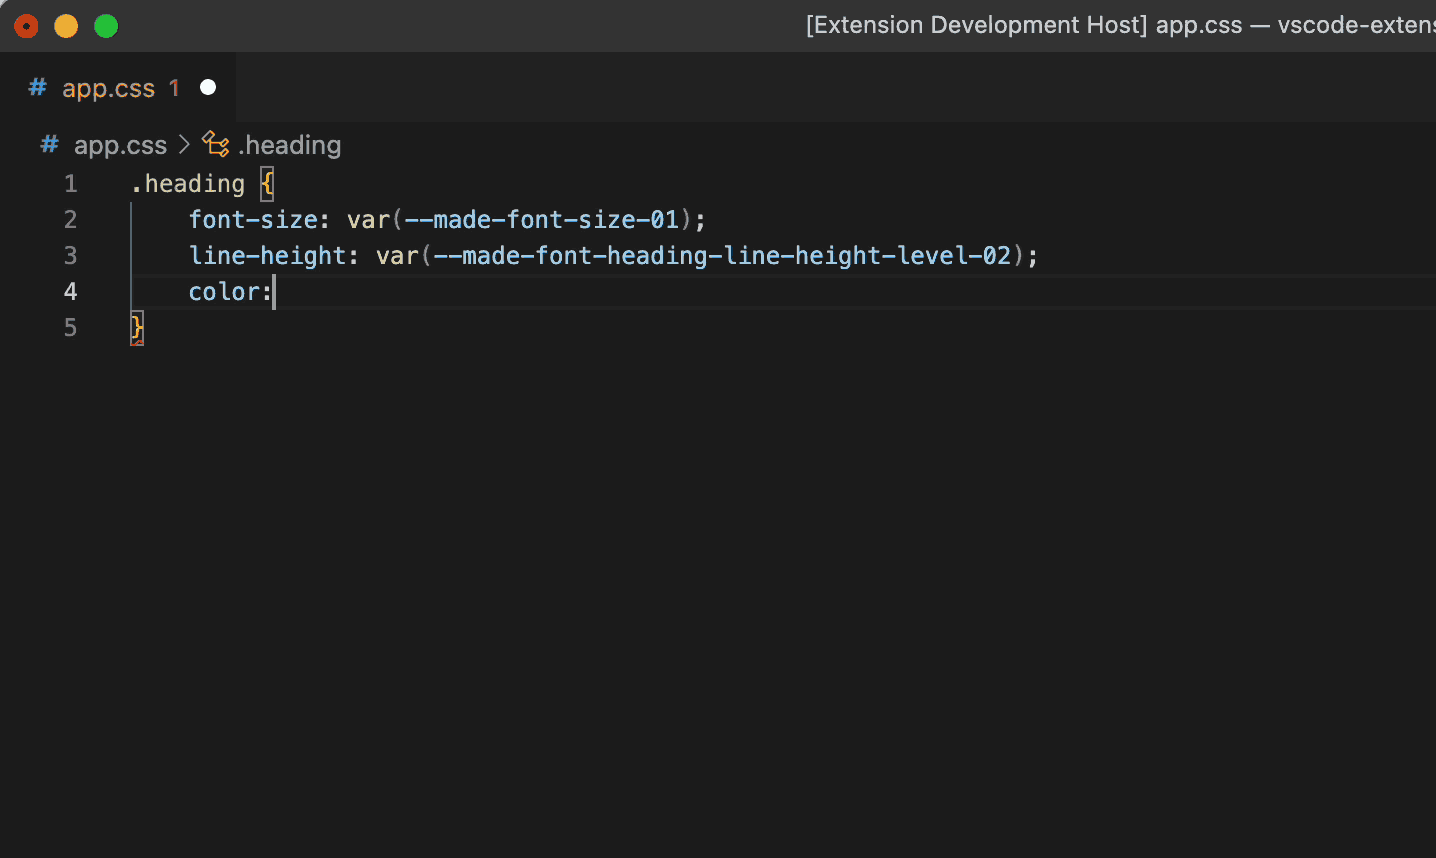Expand the breadcrumb chevron after app.css
1436x858 pixels.
pyautogui.click(x=184, y=145)
